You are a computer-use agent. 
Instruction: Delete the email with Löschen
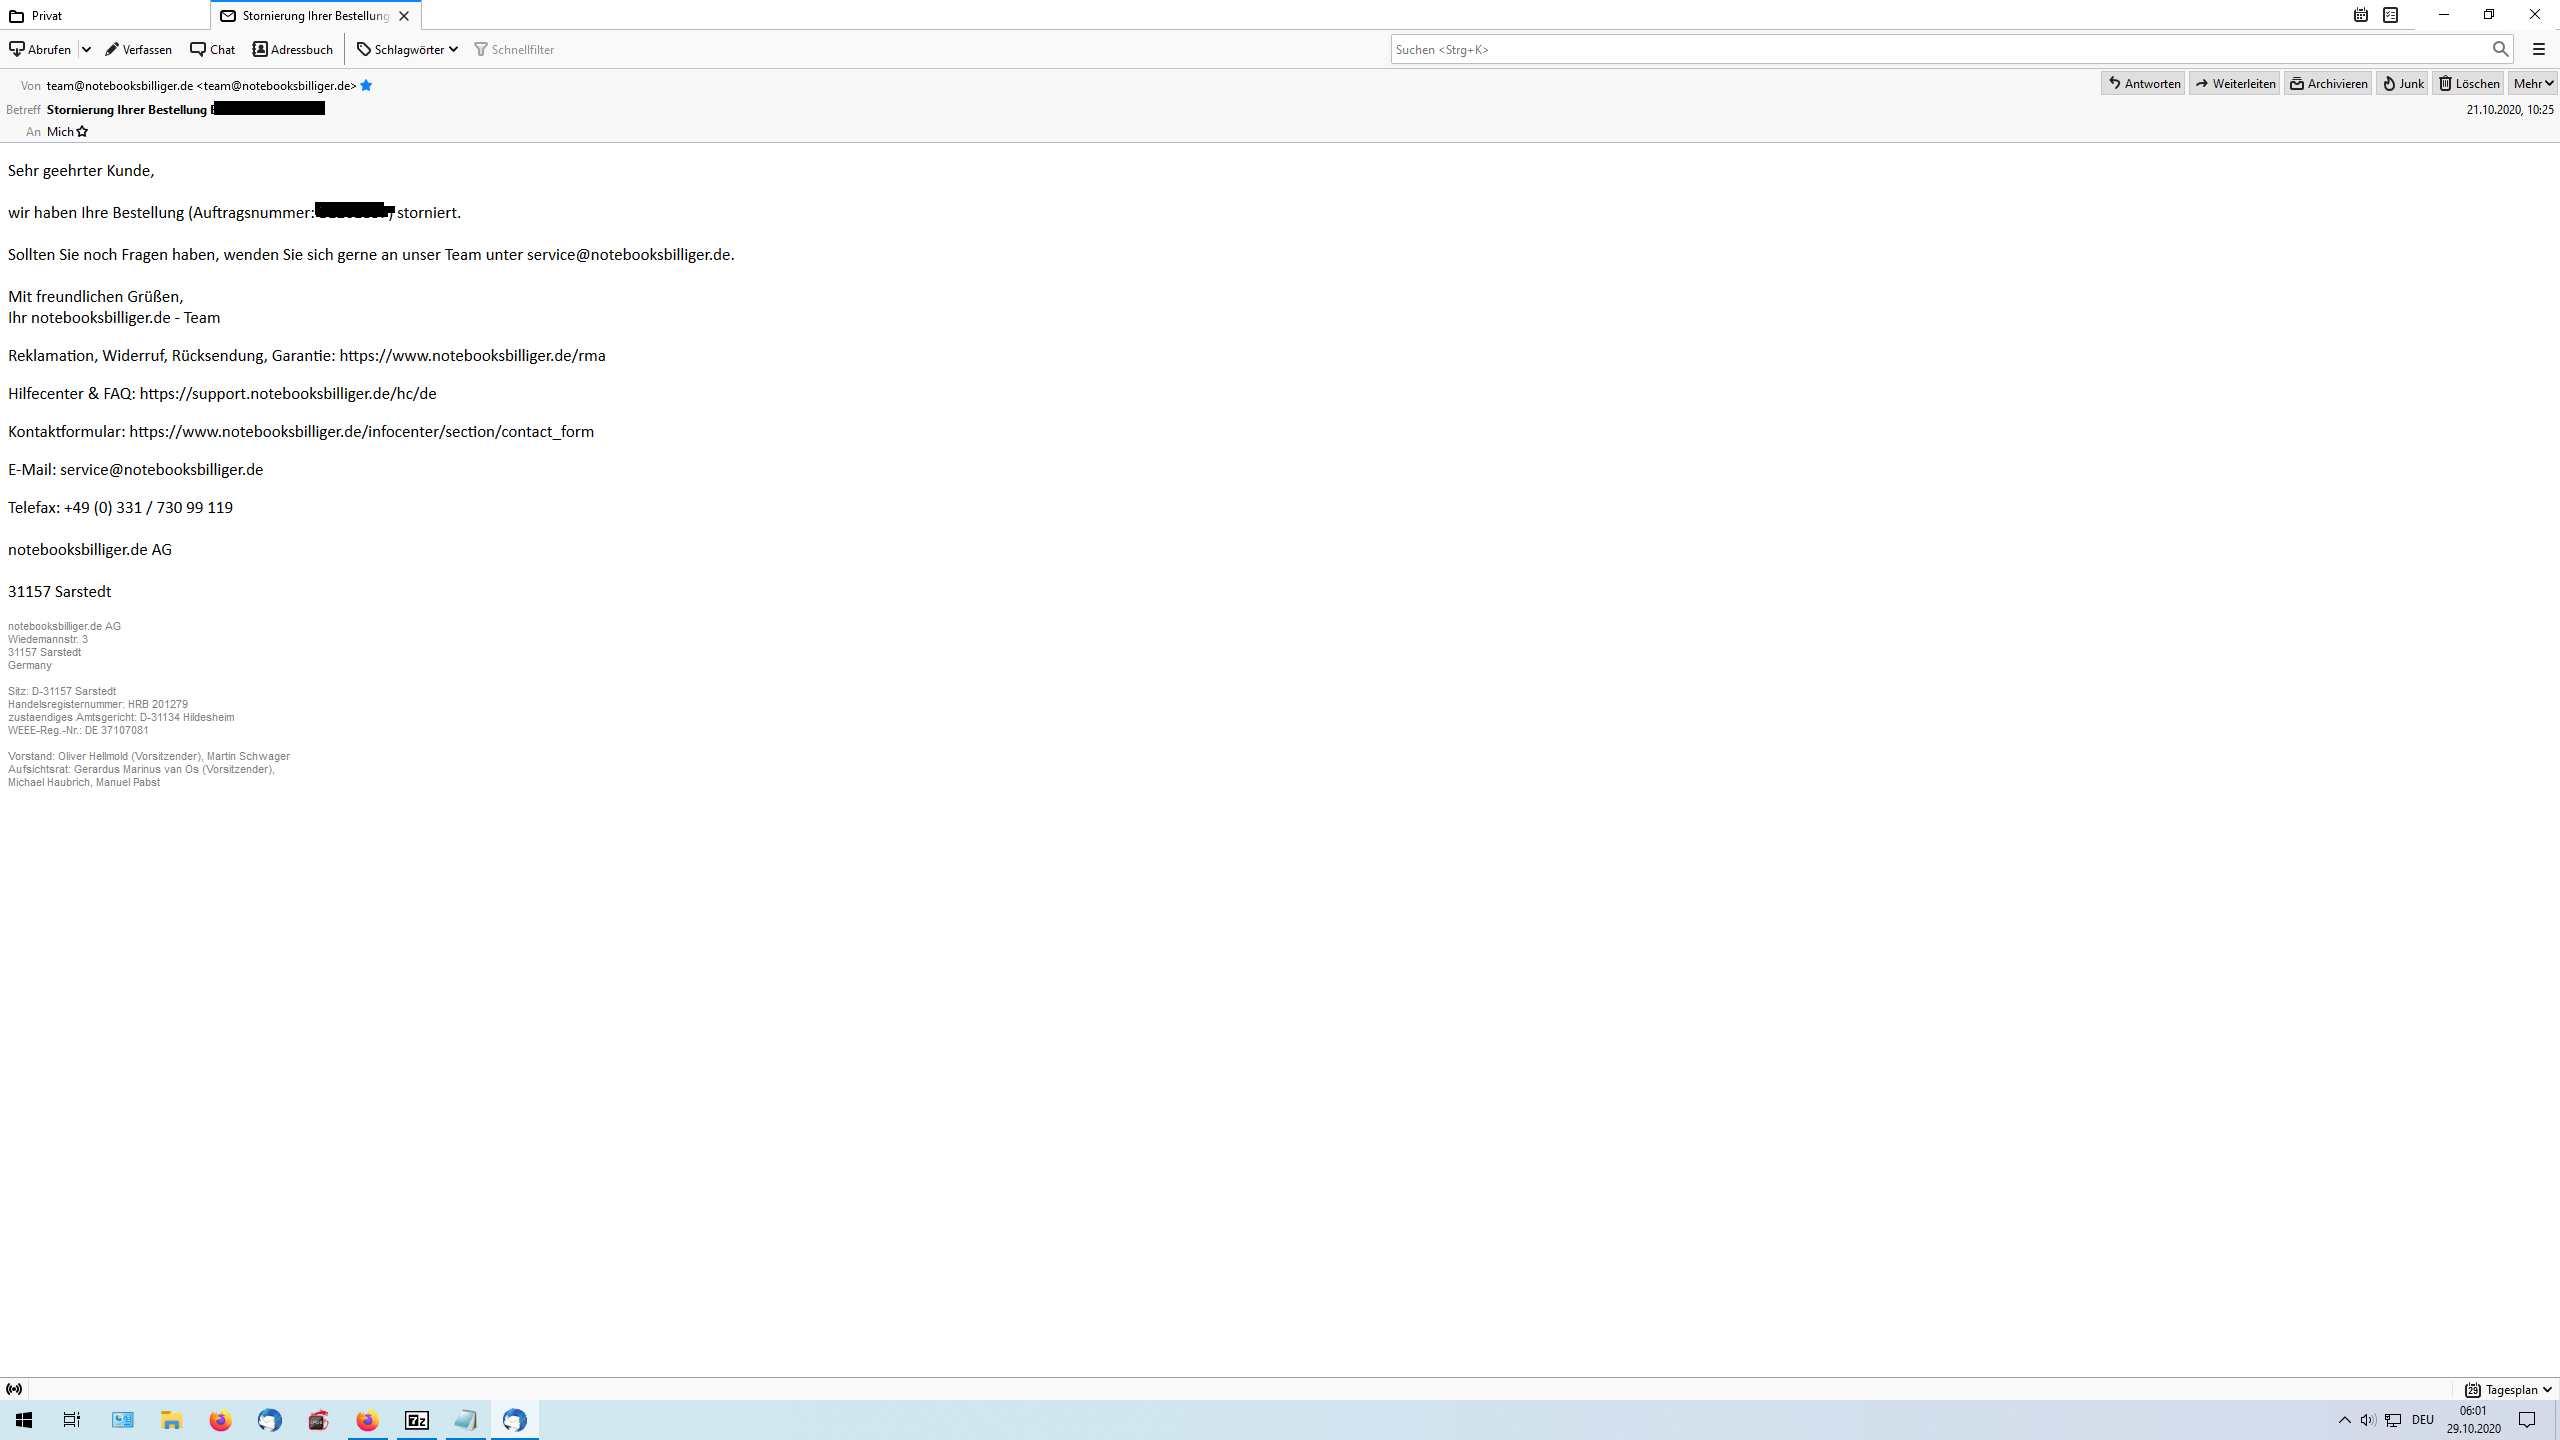point(2468,83)
